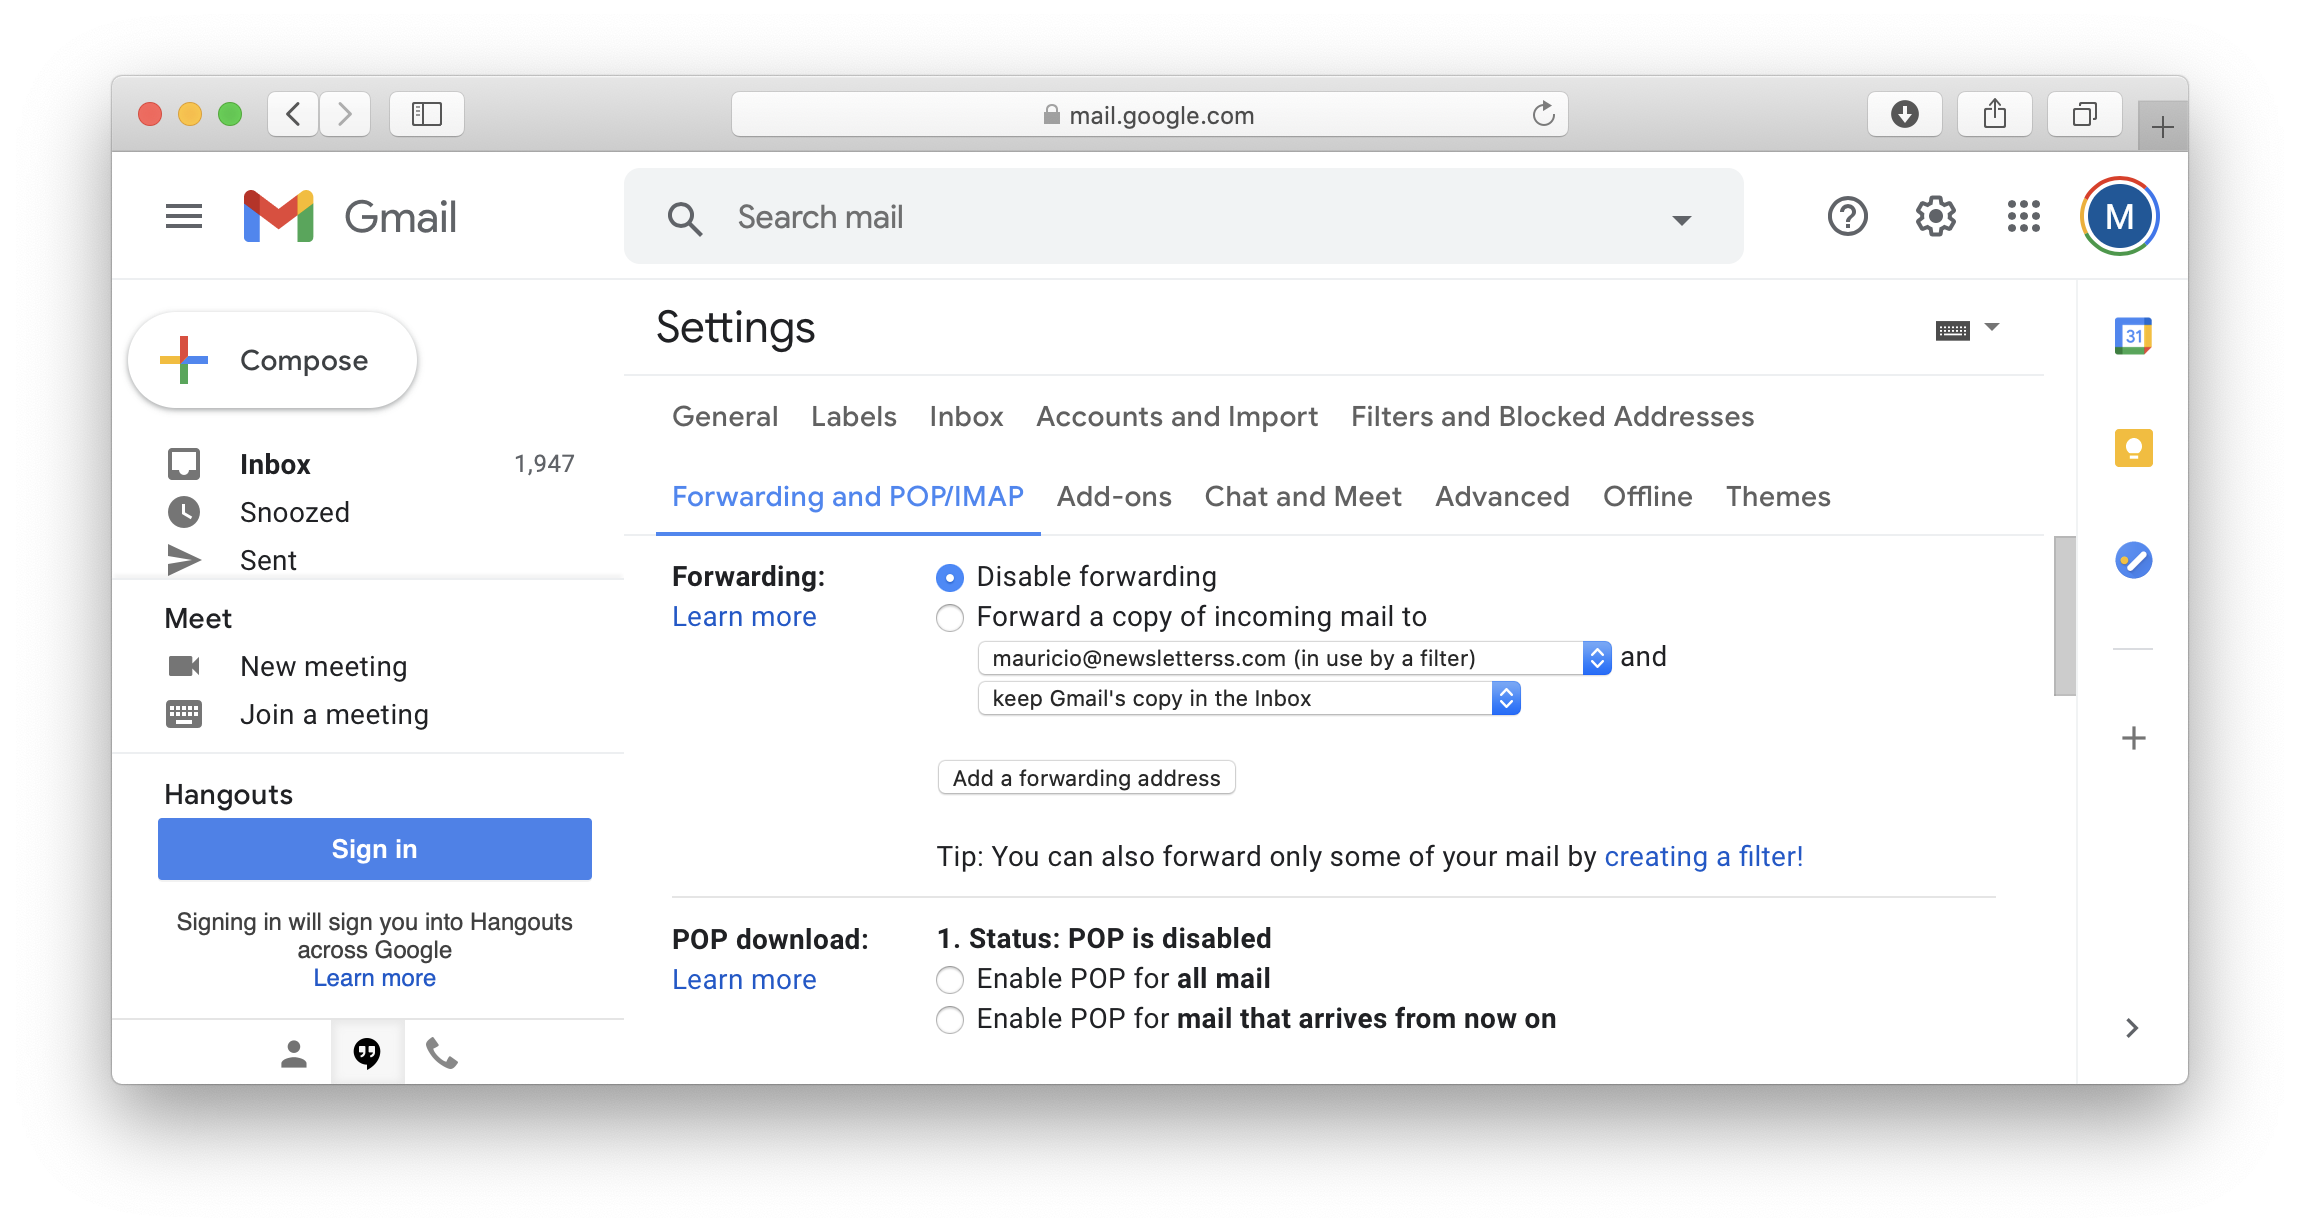Image resolution: width=2300 pixels, height=1232 pixels.
Task: Click Add a forwarding address
Action: point(1087,778)
